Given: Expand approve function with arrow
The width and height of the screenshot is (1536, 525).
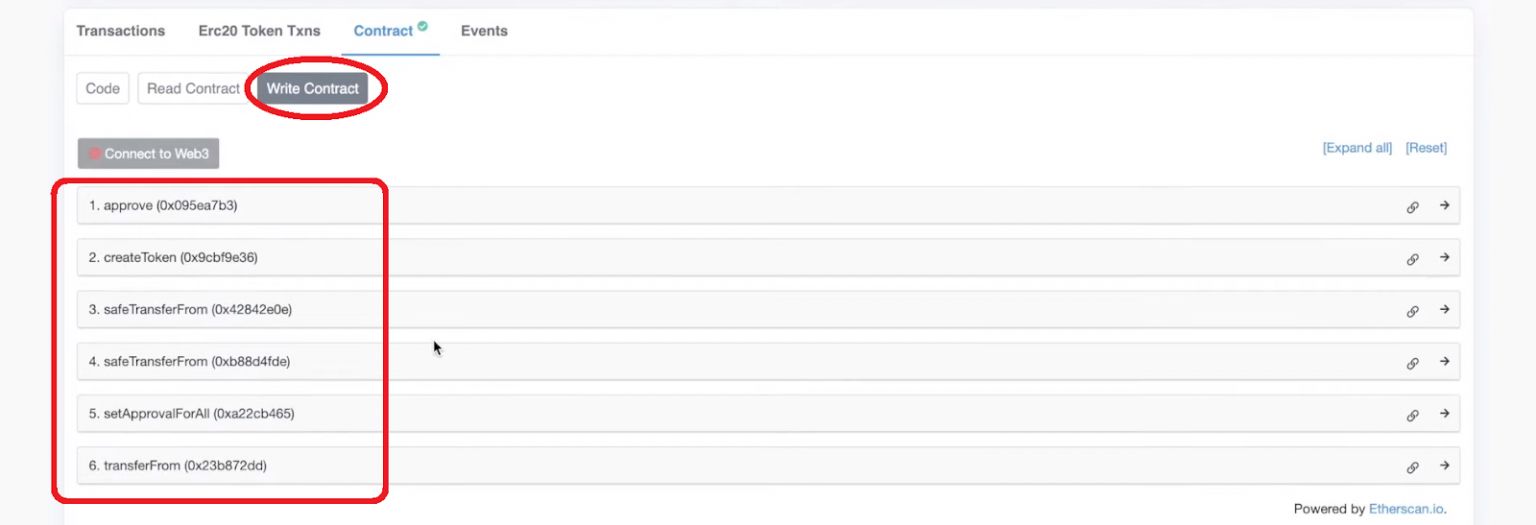Looking at the screenshot, I should click(x=1444, y=205).
